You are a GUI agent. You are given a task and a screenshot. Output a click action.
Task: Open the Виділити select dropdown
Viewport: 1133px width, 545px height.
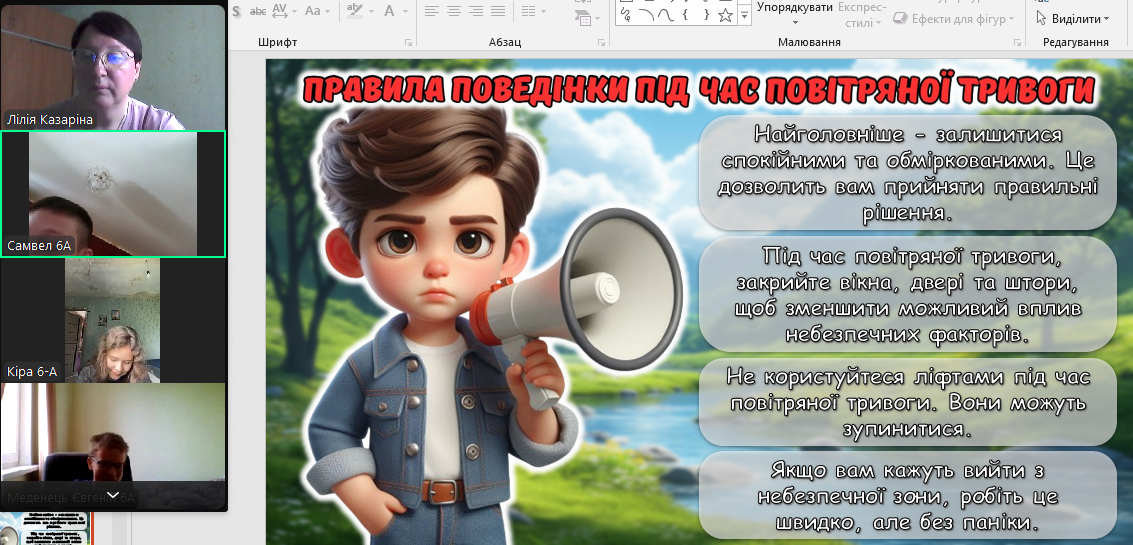pyautogui.click(x=1080, y=19)
